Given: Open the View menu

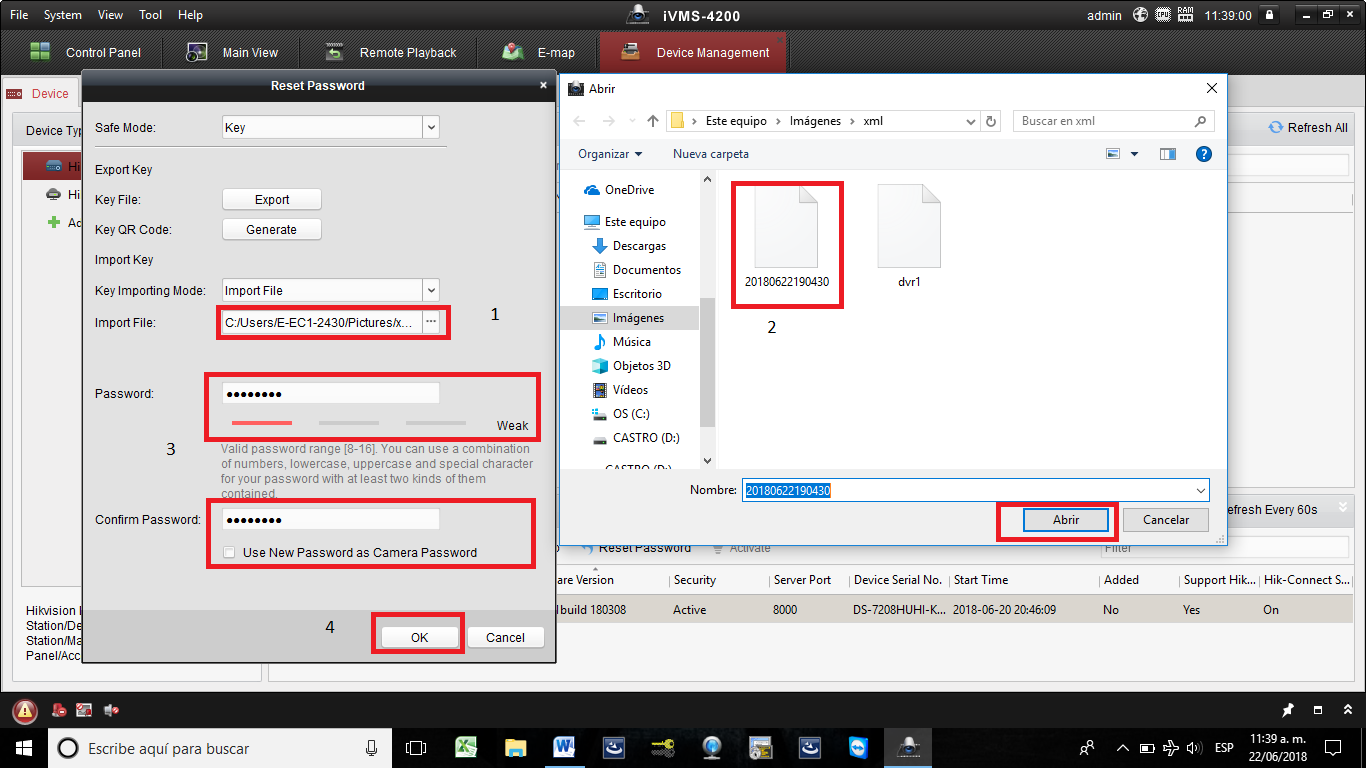Looking at the screenshot, I should coord(111,15).
